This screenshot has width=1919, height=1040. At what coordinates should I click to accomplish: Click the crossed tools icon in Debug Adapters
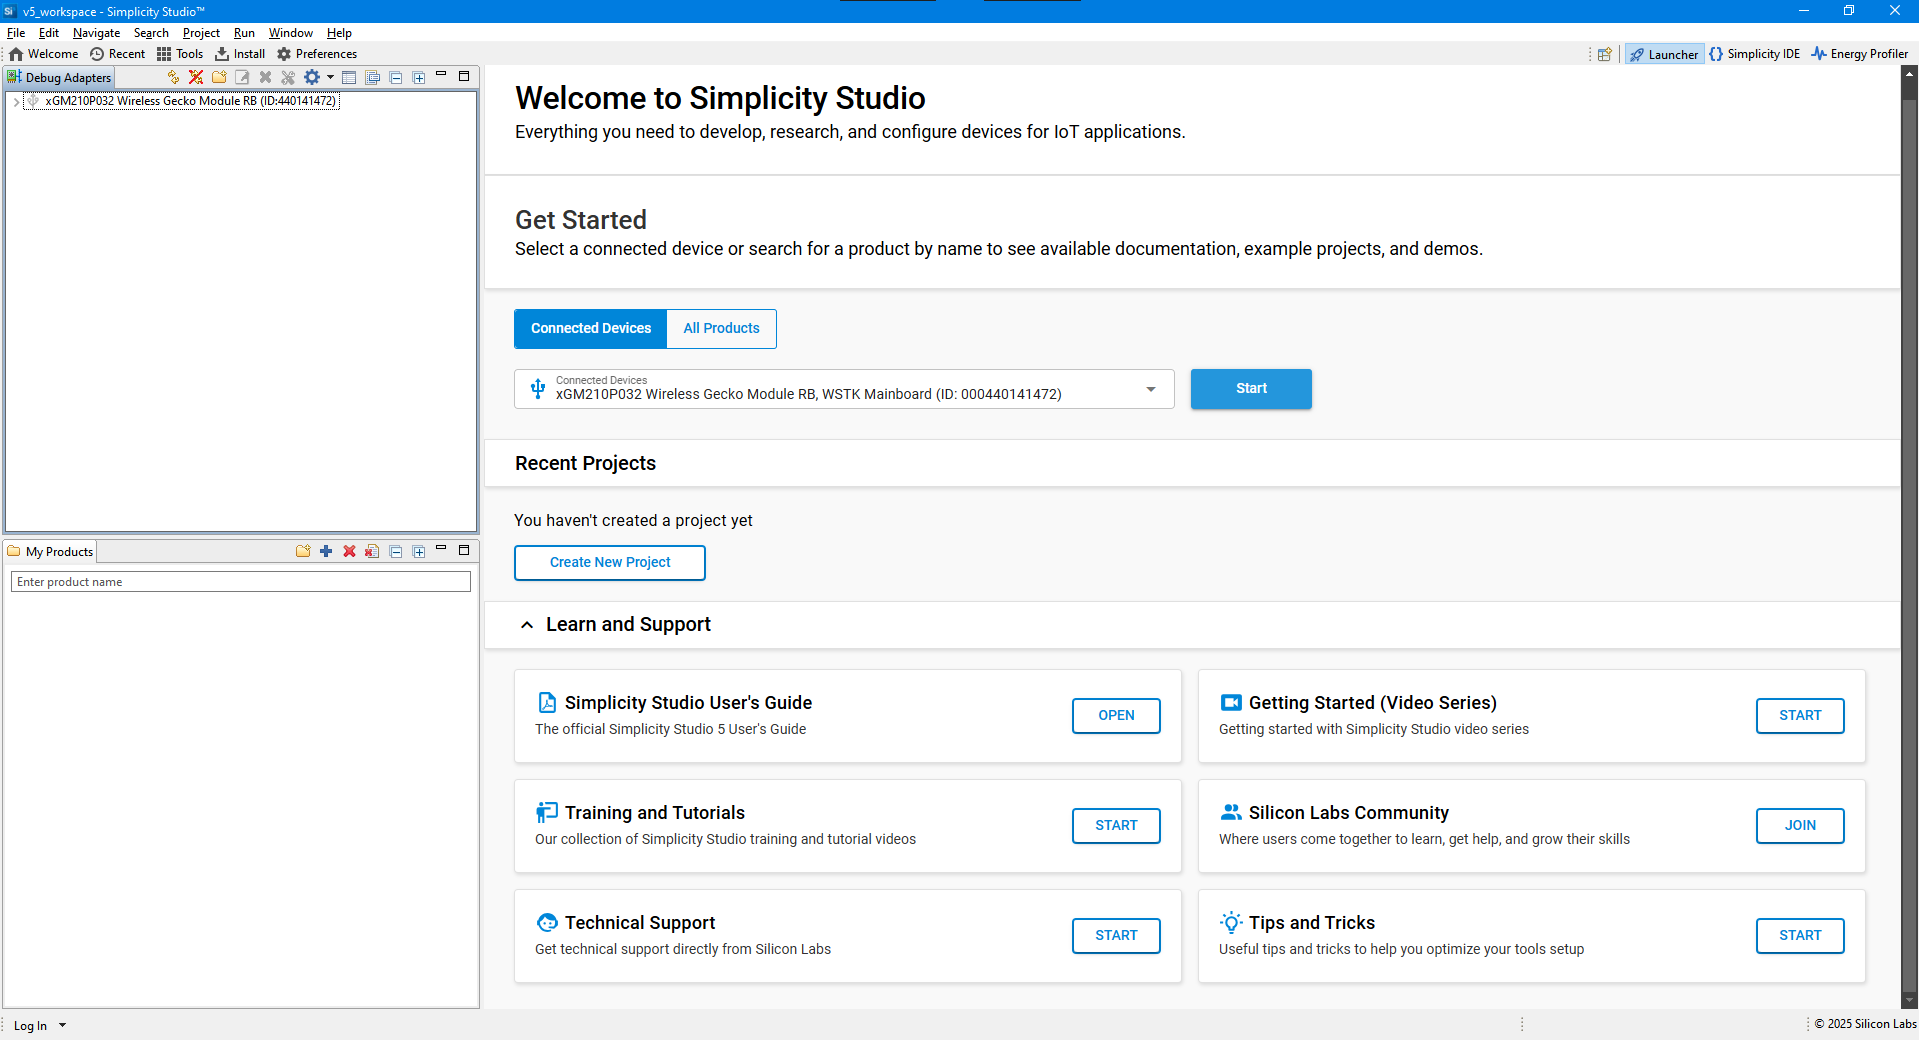pos(288,77)
